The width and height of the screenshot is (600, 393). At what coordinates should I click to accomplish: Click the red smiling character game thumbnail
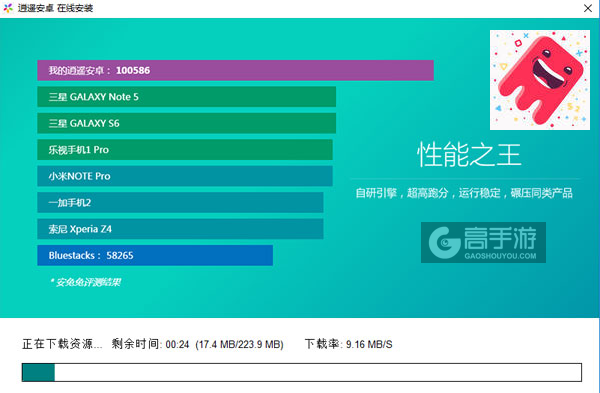[540, 80]
